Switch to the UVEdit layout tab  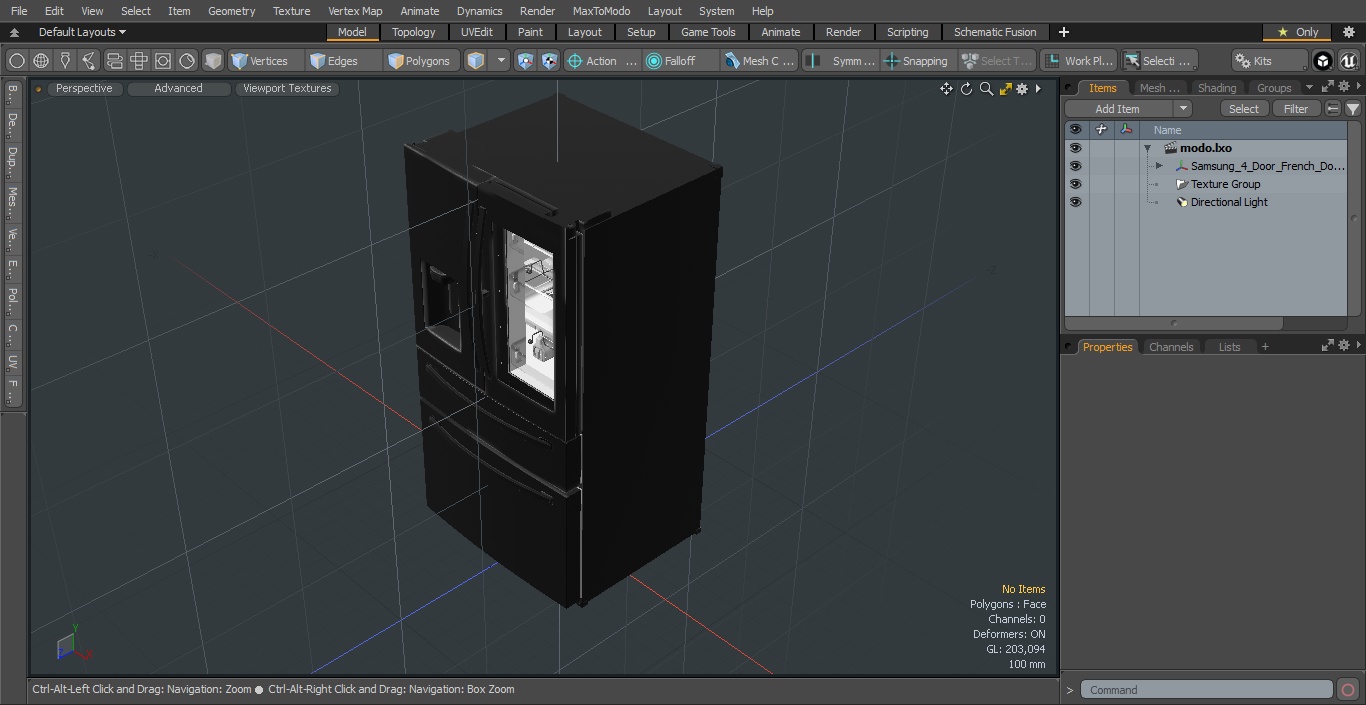coord(476,32)
